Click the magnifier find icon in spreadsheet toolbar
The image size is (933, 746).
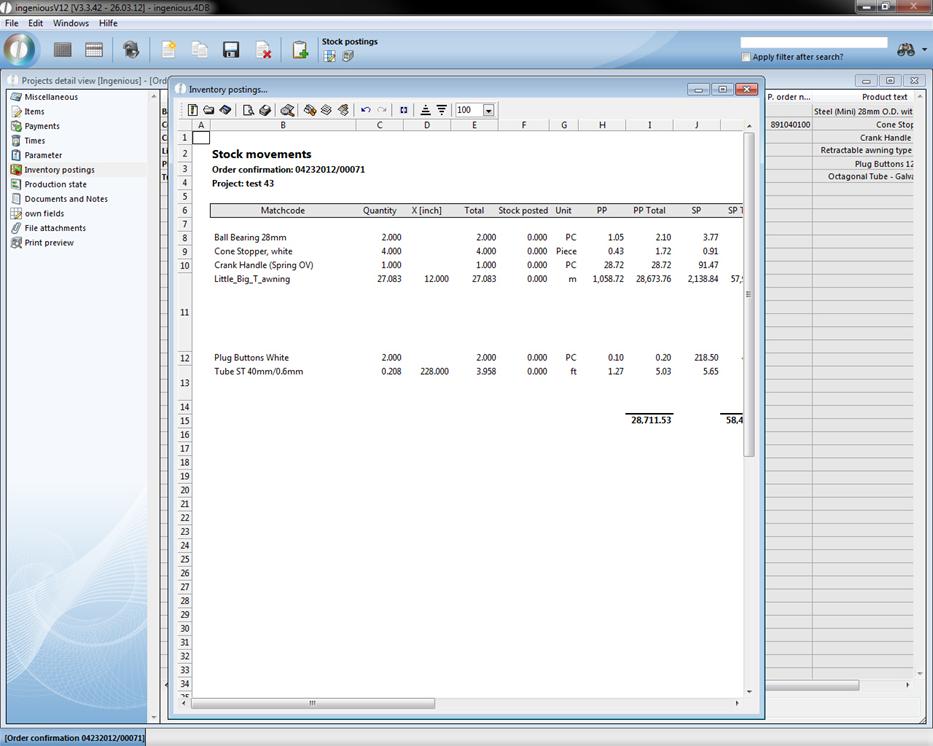click(x=287, y=110)
